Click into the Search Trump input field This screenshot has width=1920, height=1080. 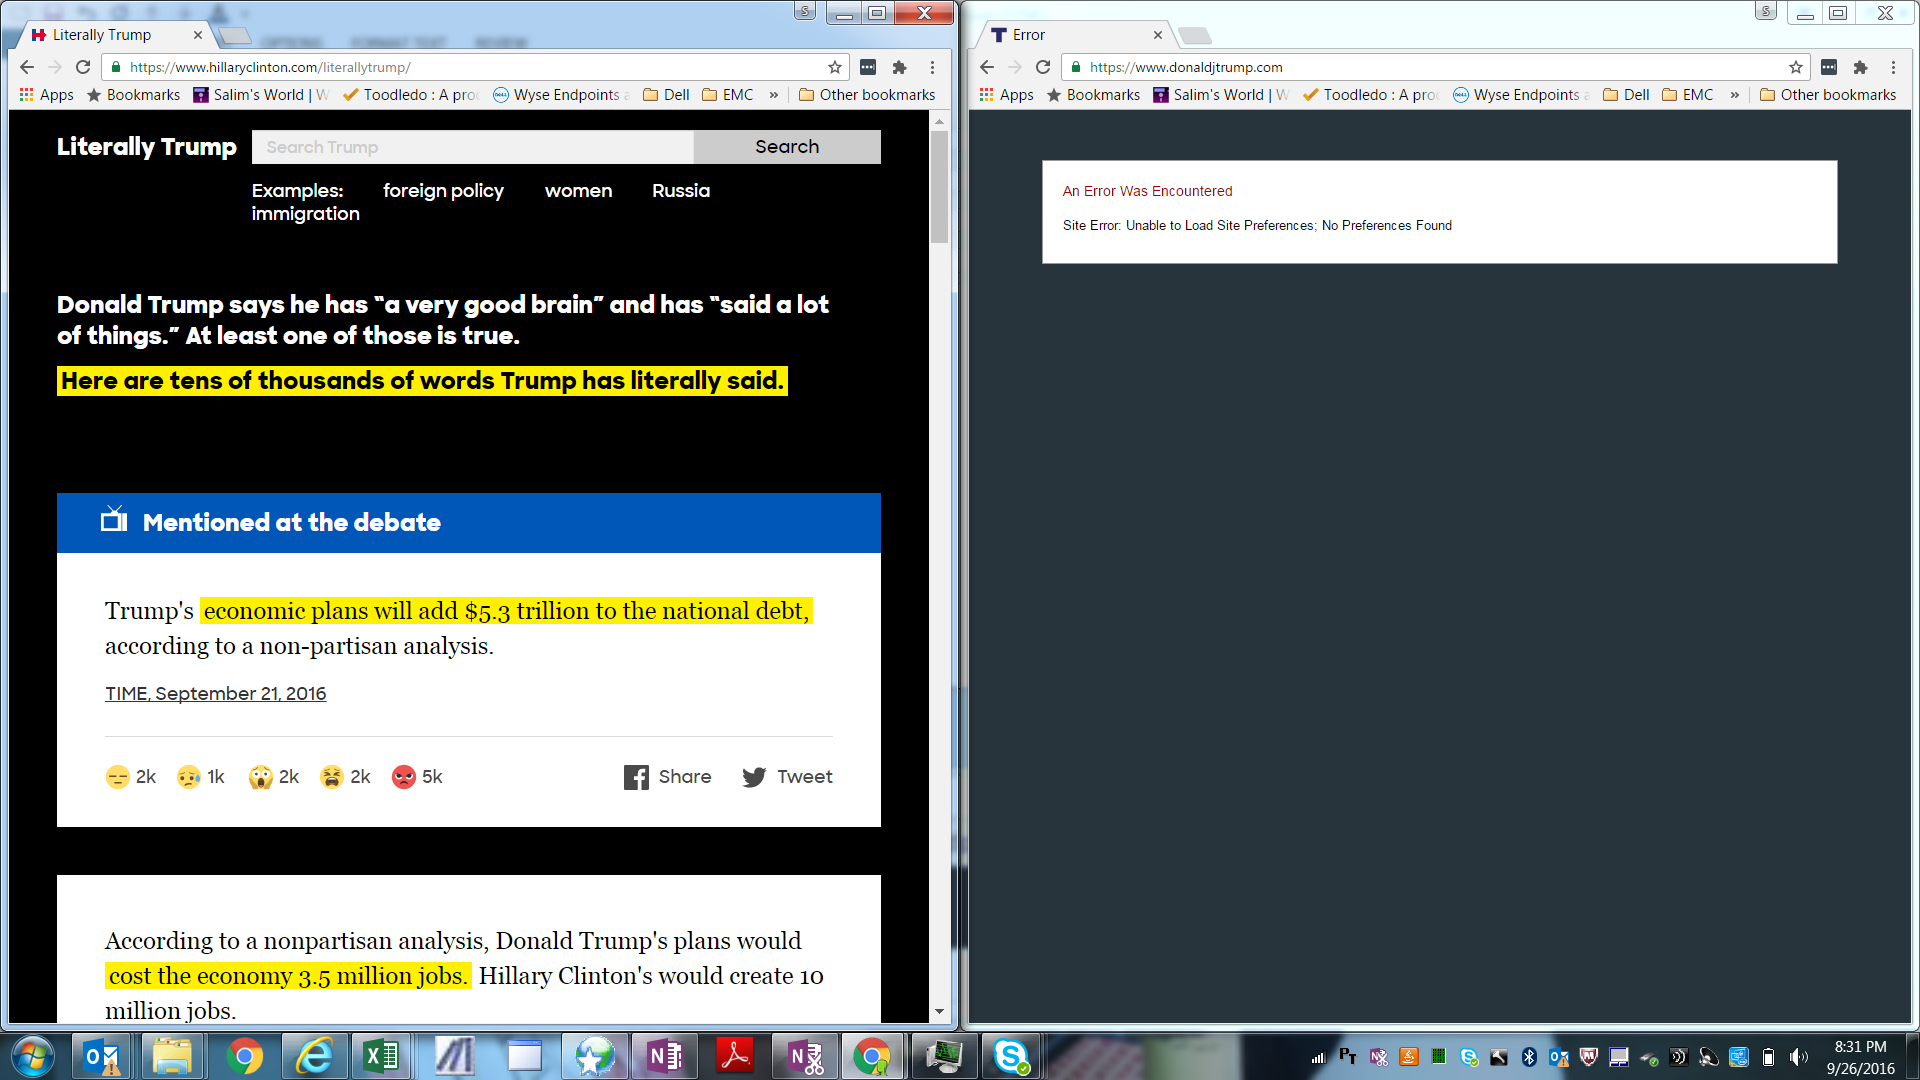(472, 147)
